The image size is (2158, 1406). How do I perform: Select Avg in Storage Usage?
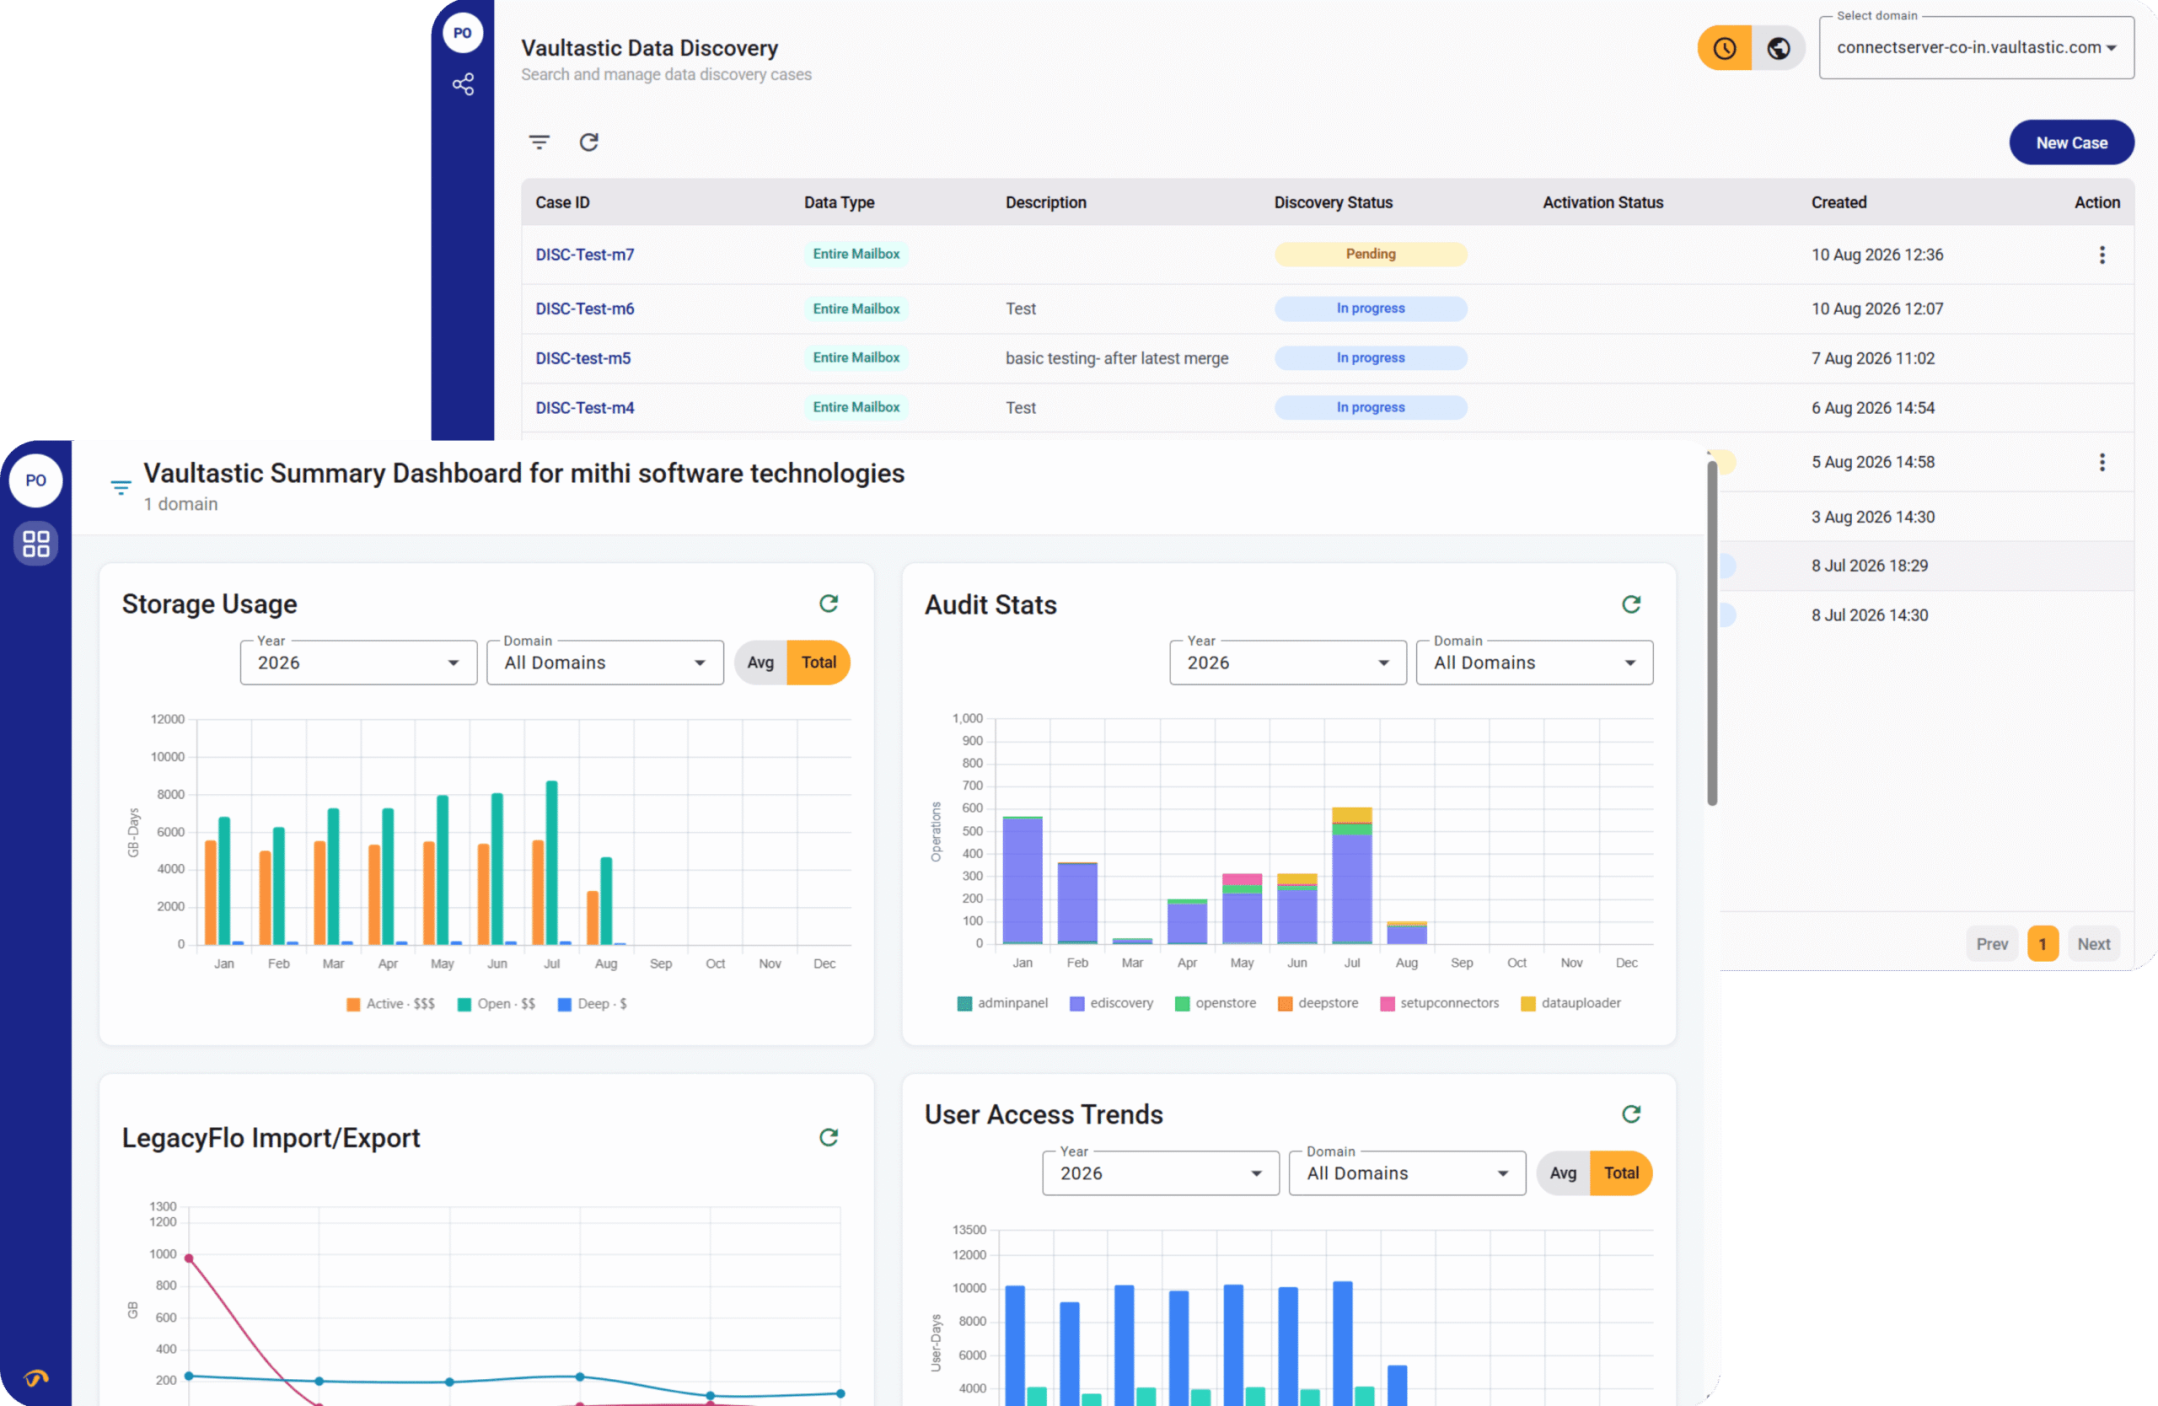point(760,662)
